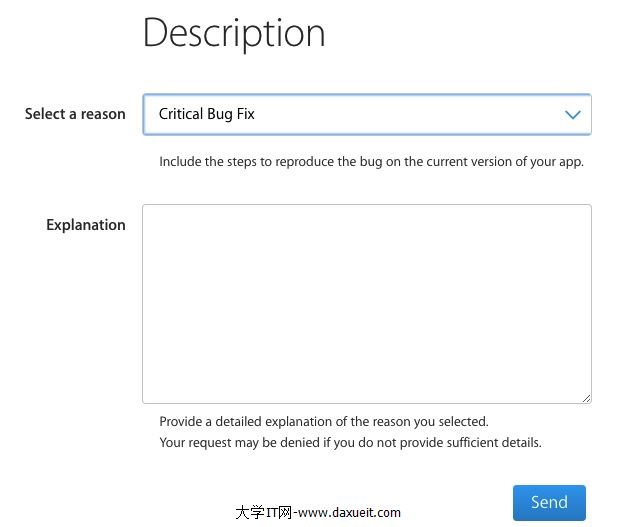Click the 'Explanation' field label
This screenshot has width=640, height=527.
86,225
